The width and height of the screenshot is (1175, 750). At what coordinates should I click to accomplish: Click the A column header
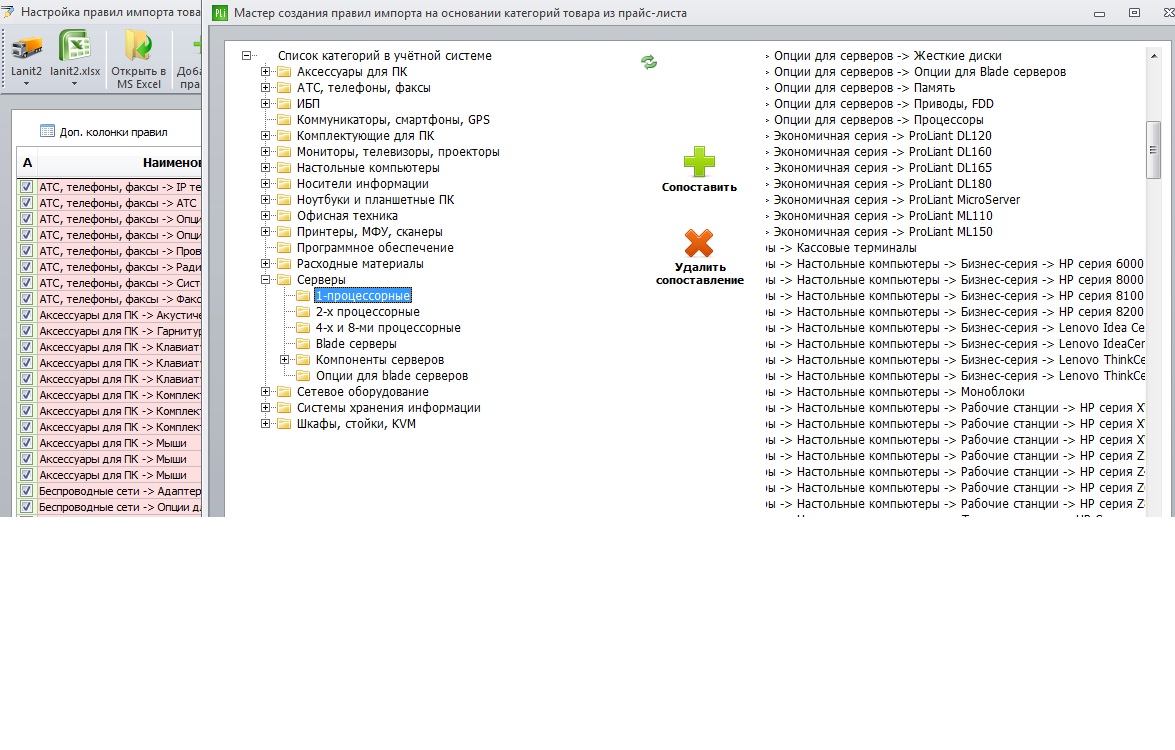(x=27, y=163)
